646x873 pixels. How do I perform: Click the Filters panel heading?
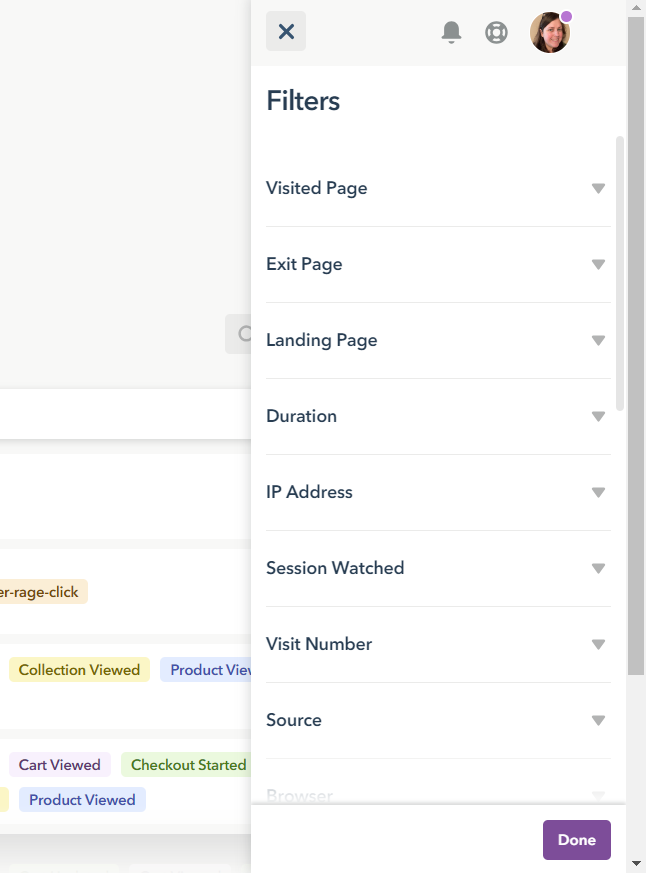tap(303, 101)
